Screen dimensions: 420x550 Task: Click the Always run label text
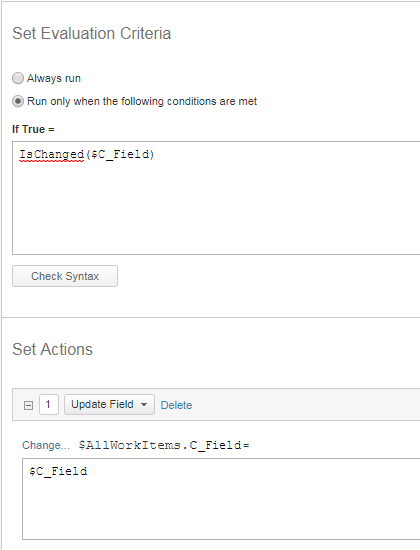tap(54, 78)
